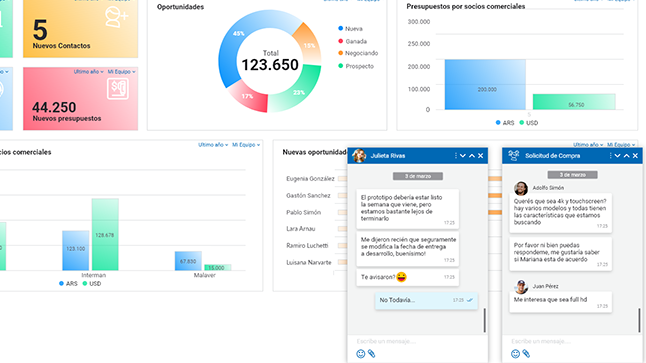Expand the Julieta Rivas chat with up chevron

[x=472, y=156]
